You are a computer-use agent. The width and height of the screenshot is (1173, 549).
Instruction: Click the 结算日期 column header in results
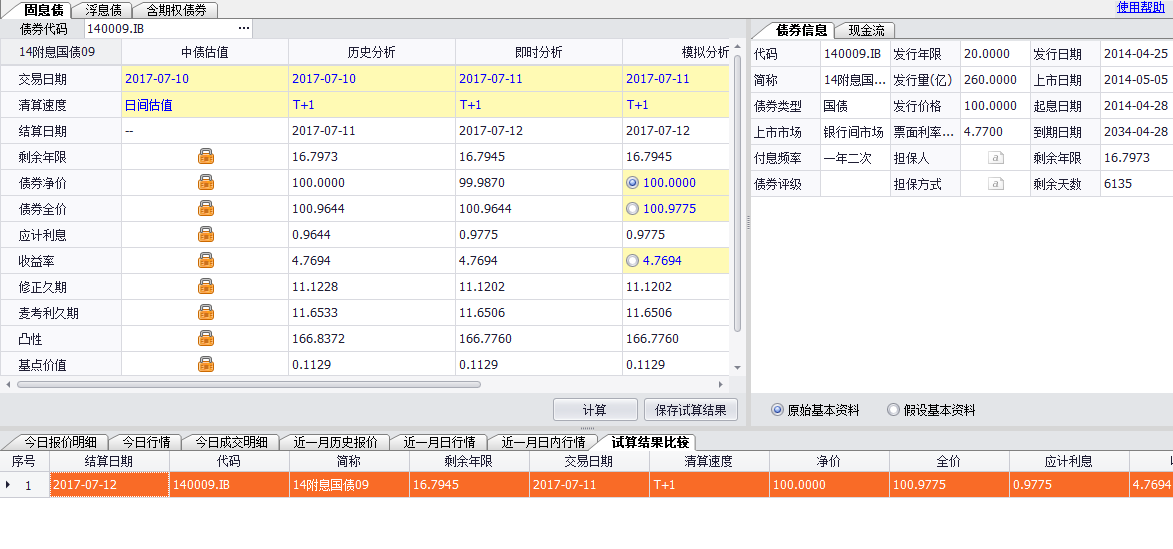(x=109, y=461)
